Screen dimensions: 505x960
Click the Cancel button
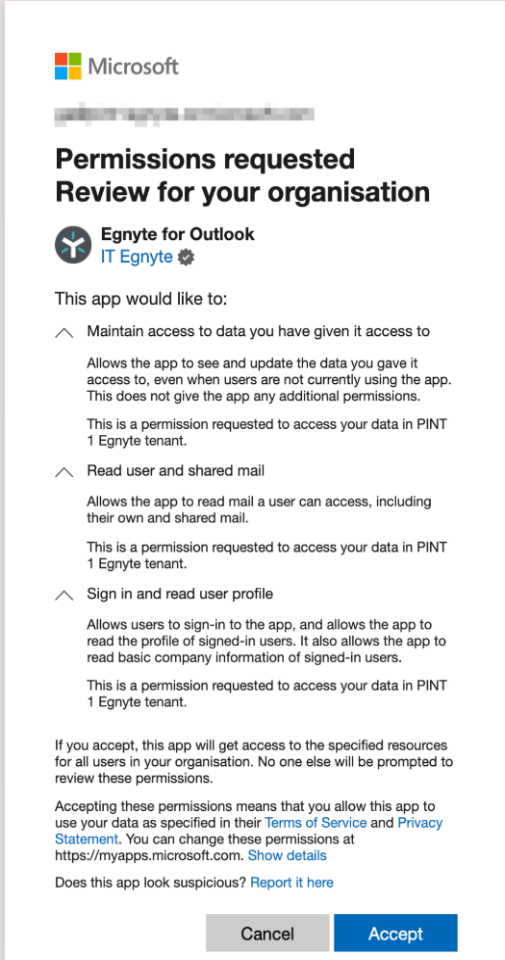point(267,933)
